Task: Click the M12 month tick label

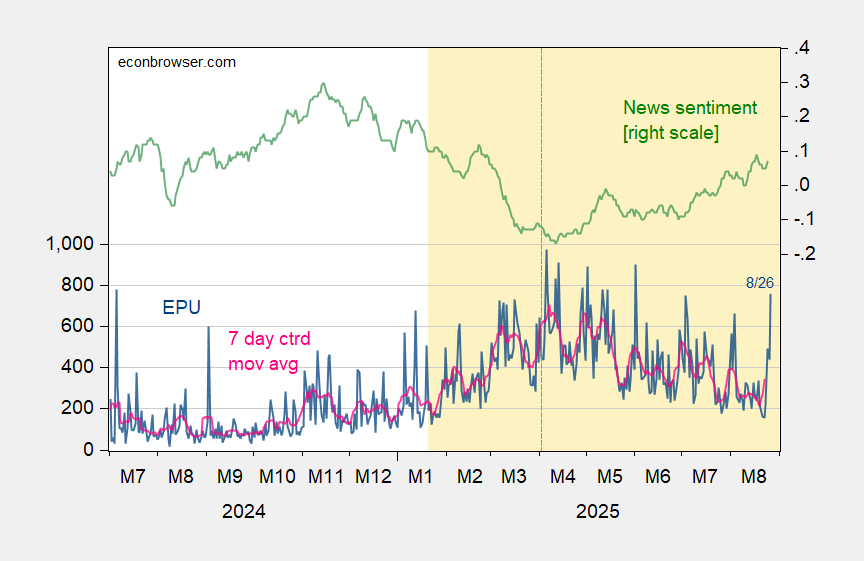Action: (x=372, y=477)
